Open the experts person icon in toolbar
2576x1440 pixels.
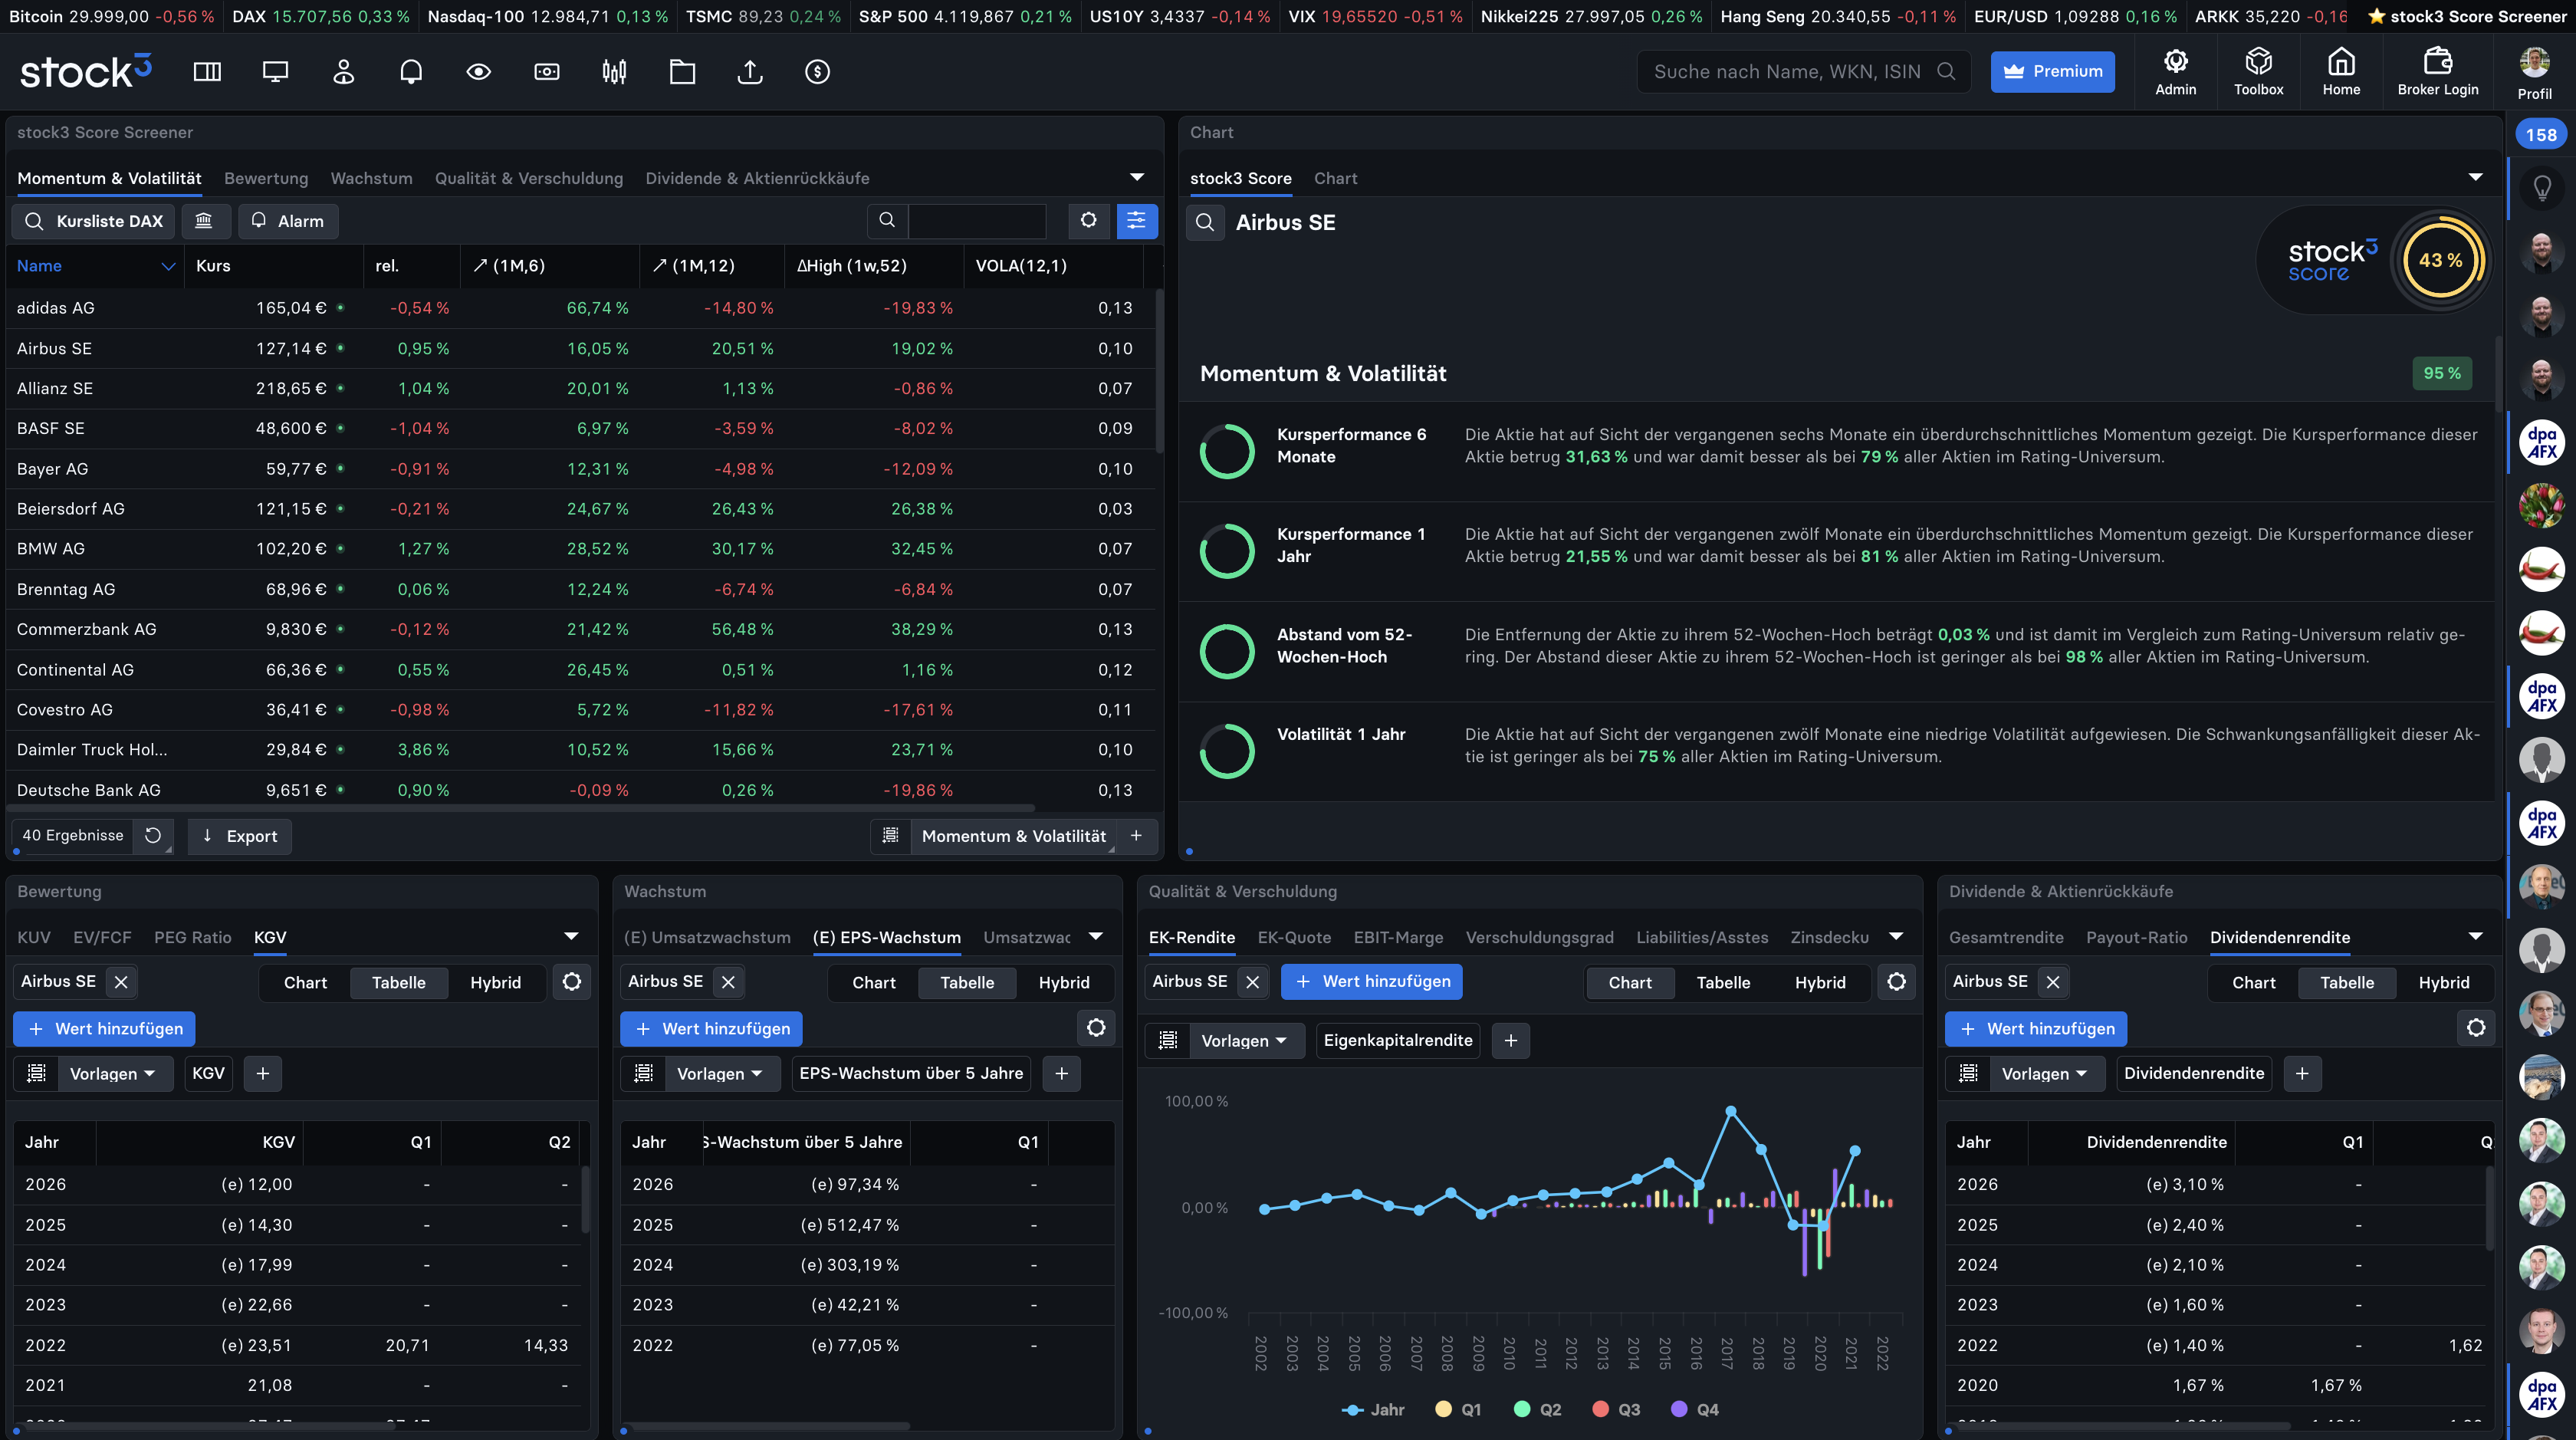coord(343,72)
